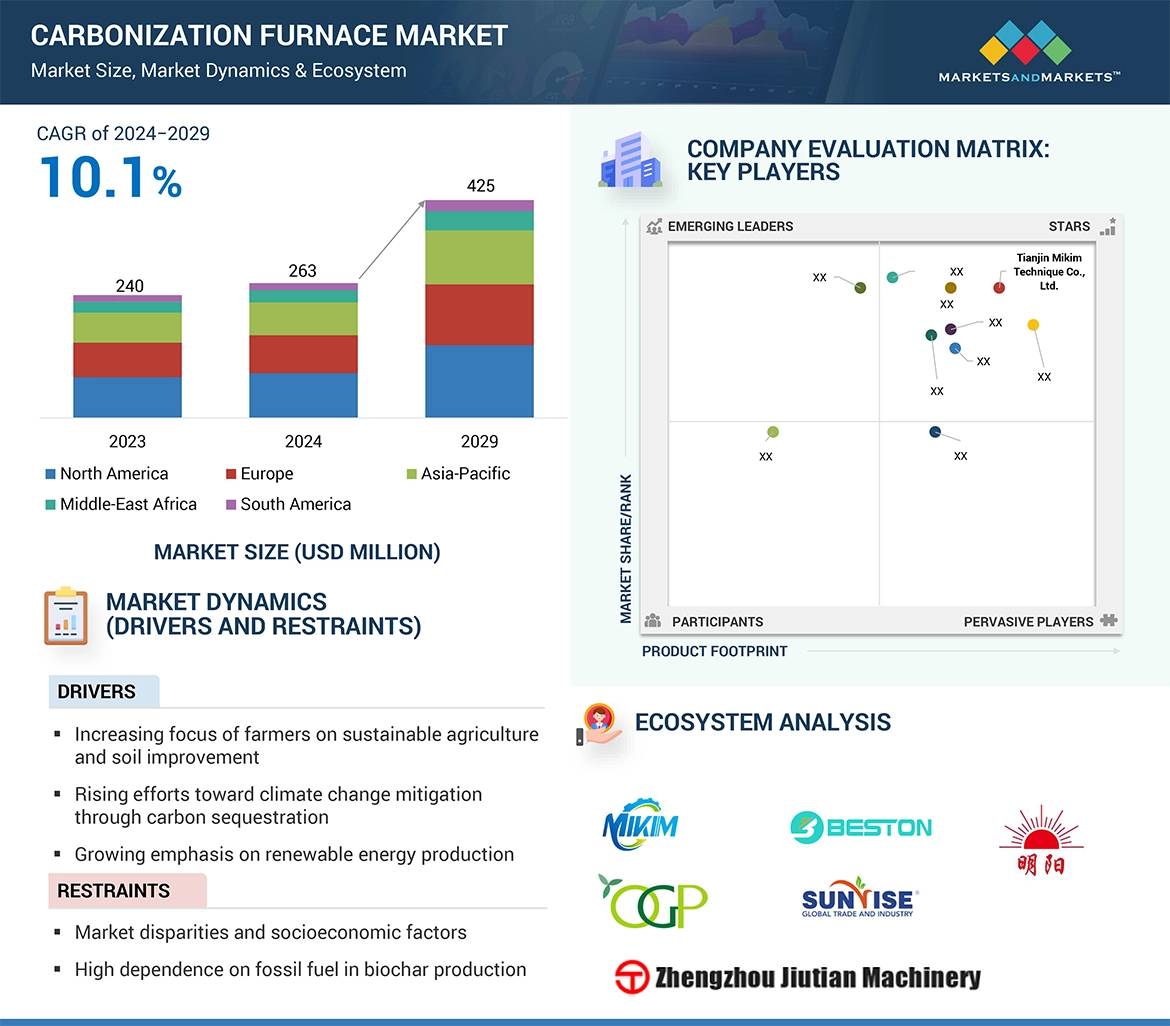This screenshot has height=1026, width=1170.
Task: Click the building icon beside Company Evaluation Matrix
Action: coord(630,162)
